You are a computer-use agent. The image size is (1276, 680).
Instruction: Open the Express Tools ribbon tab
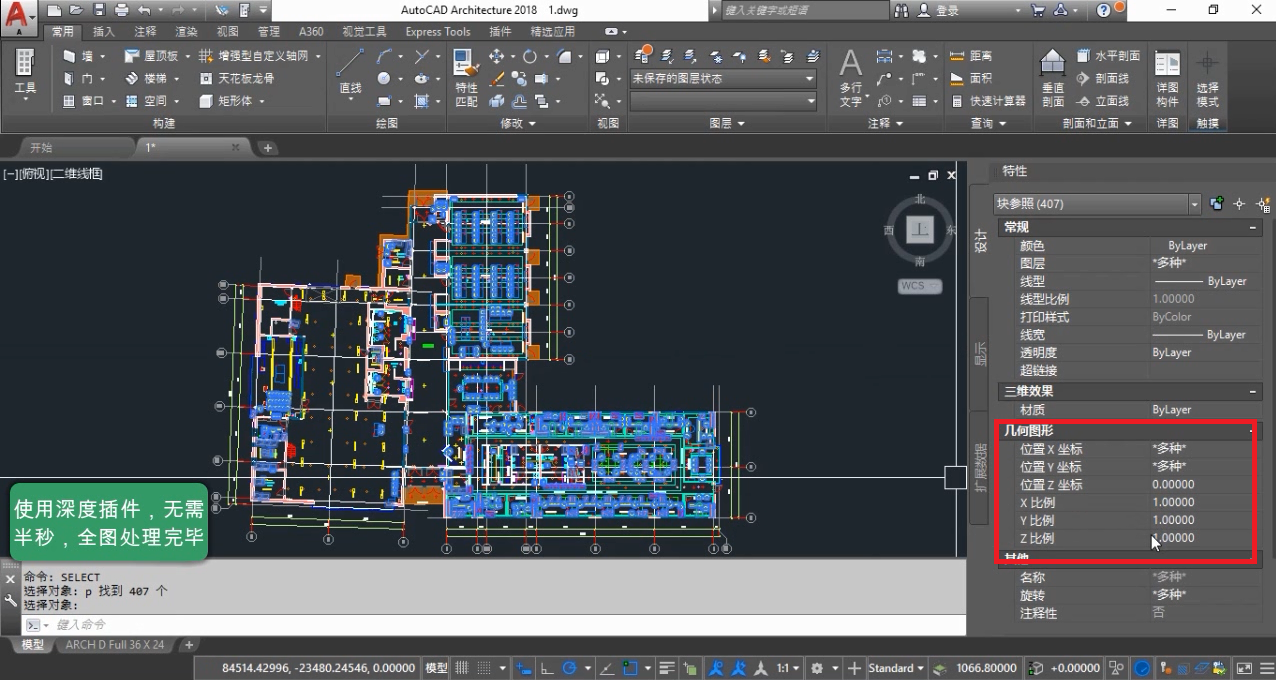point(438,31)
